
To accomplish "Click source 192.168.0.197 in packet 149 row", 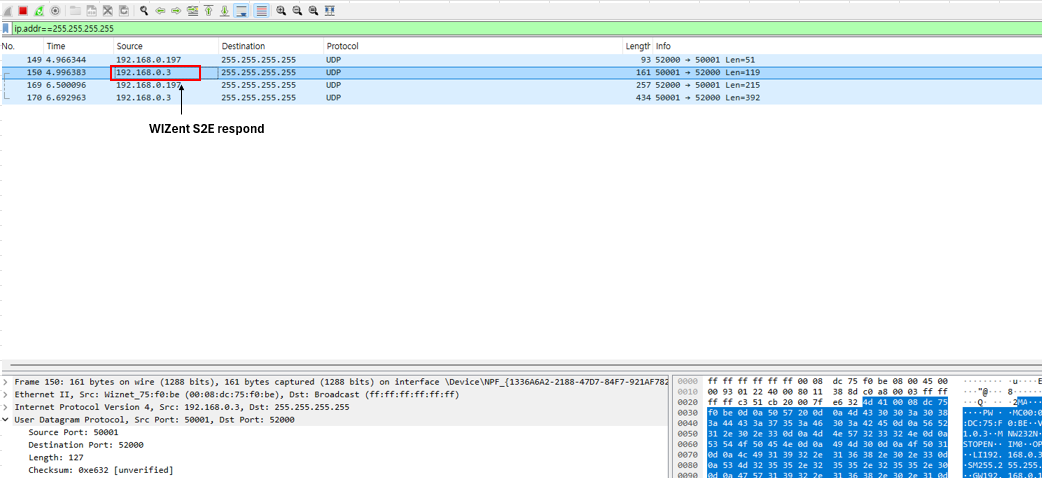I will click(x=148, y=59).
